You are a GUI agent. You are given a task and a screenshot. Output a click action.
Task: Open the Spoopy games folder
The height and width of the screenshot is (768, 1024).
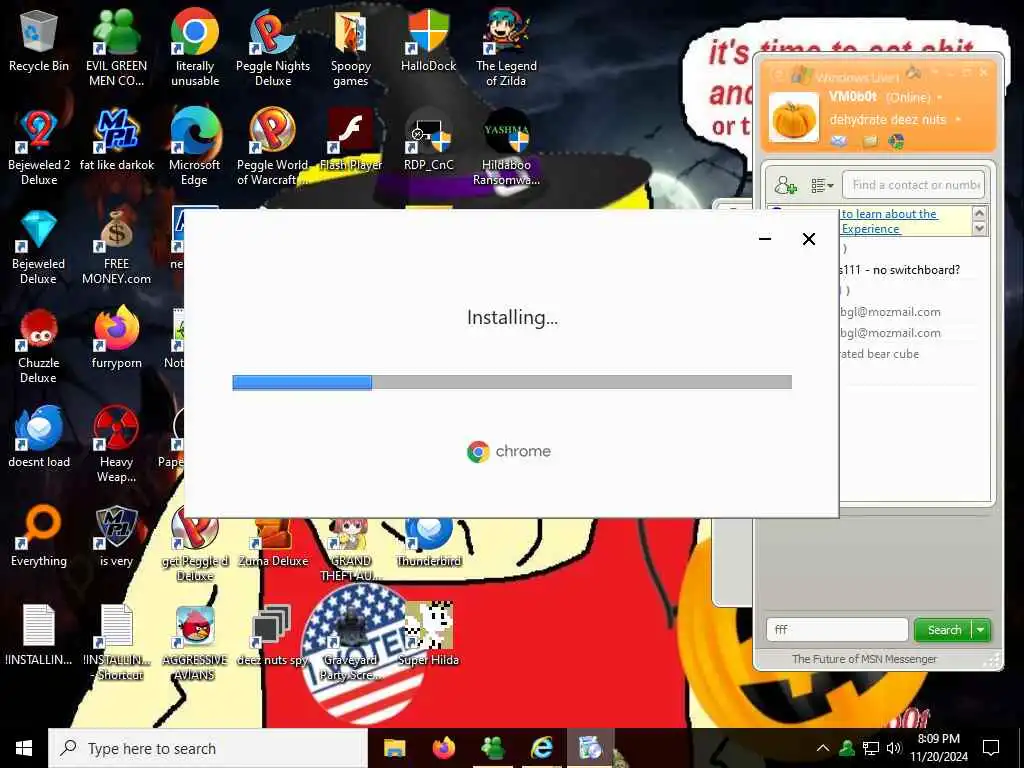tap(351, 47)
